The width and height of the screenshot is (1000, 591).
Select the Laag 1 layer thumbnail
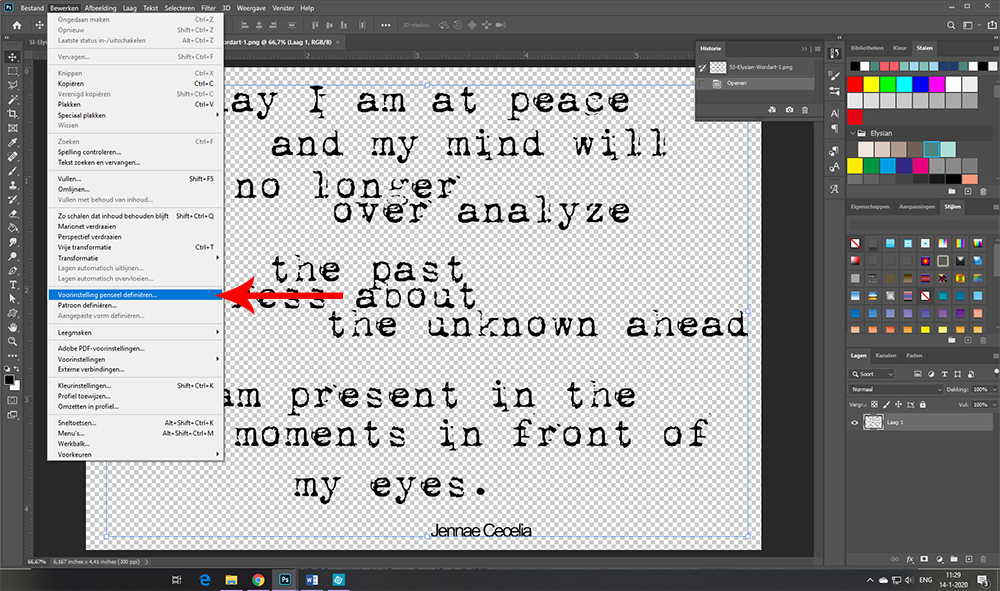coord(873,422)
